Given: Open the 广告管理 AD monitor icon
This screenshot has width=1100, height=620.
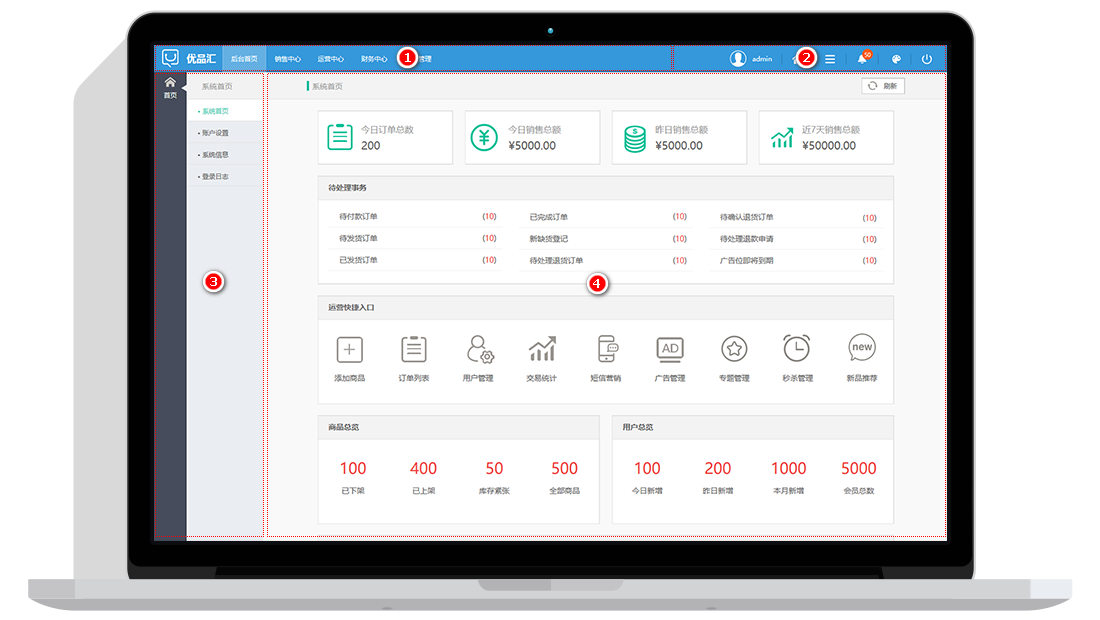Looking at the screenshot, I should 670,349.
